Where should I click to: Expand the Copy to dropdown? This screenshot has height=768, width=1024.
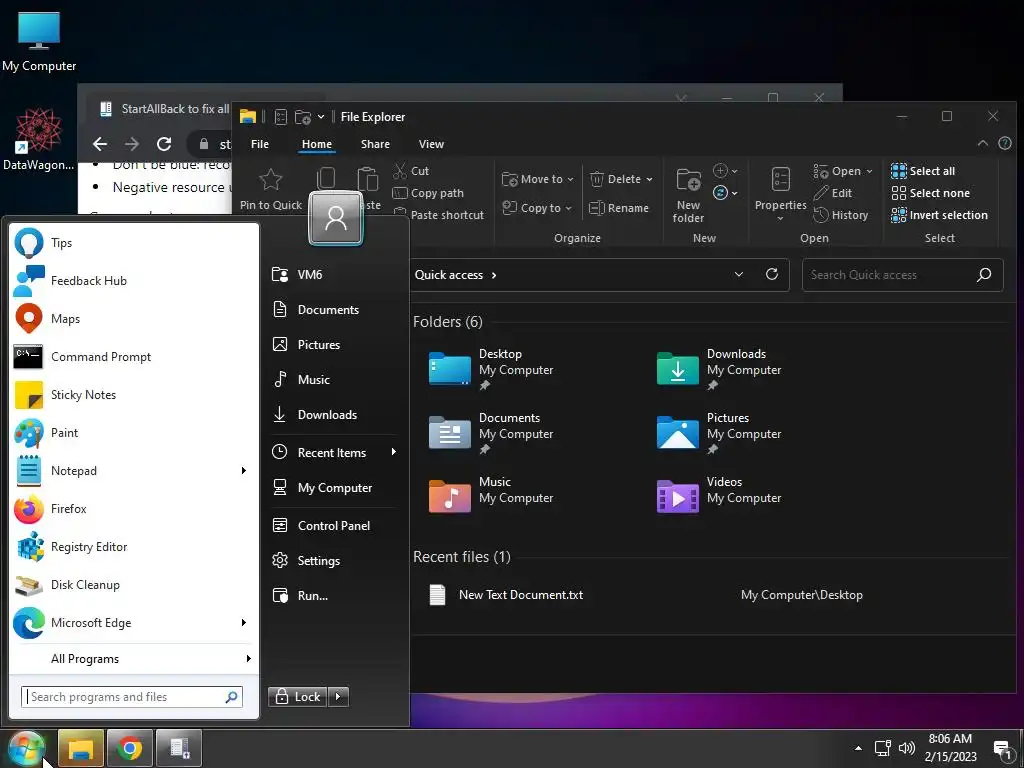(568, 208)
